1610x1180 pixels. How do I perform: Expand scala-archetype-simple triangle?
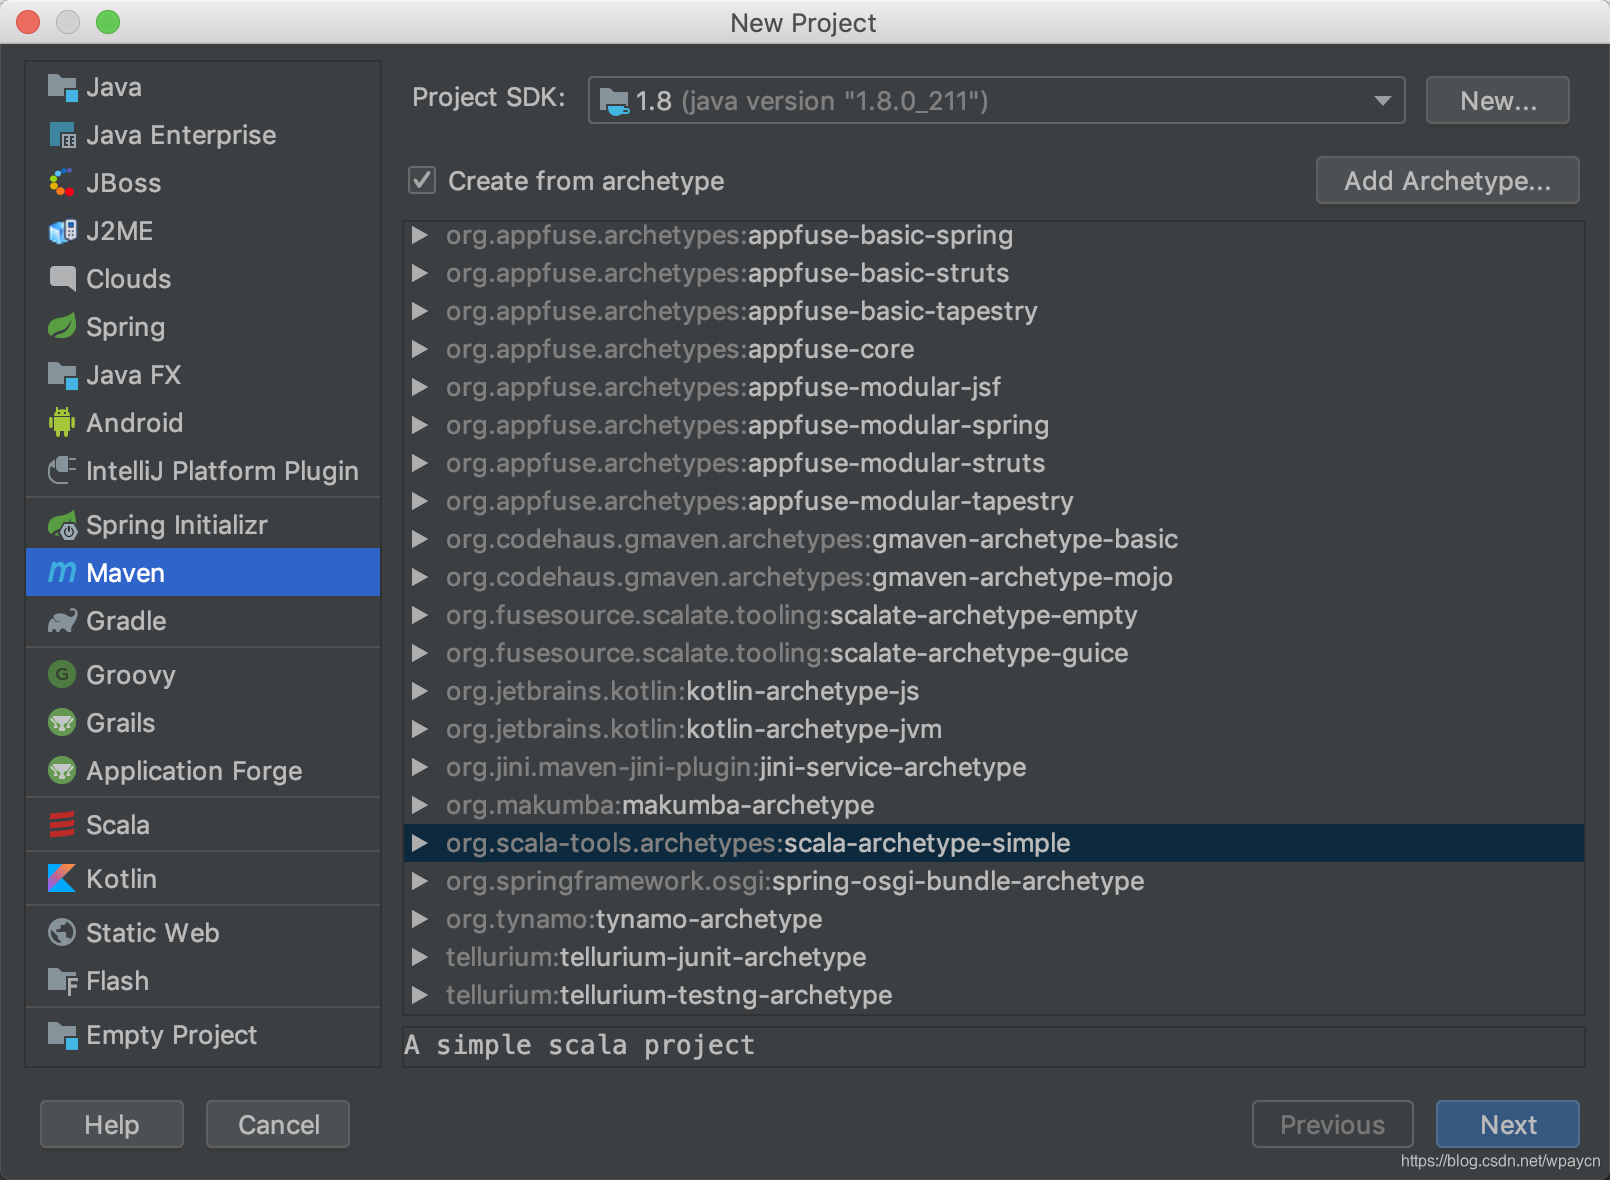pos(420,843)
